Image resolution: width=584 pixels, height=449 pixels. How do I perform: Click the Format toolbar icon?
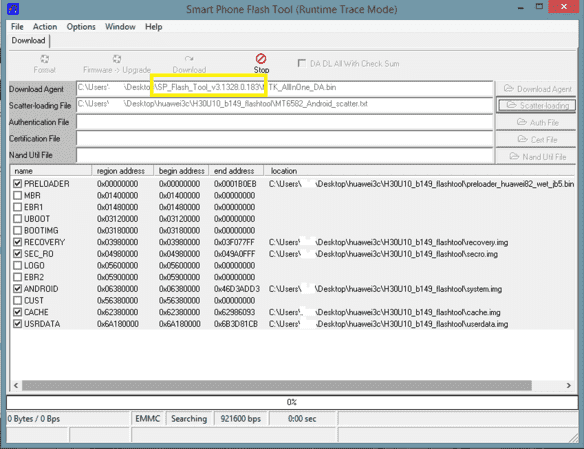click(x=44, y=59)
